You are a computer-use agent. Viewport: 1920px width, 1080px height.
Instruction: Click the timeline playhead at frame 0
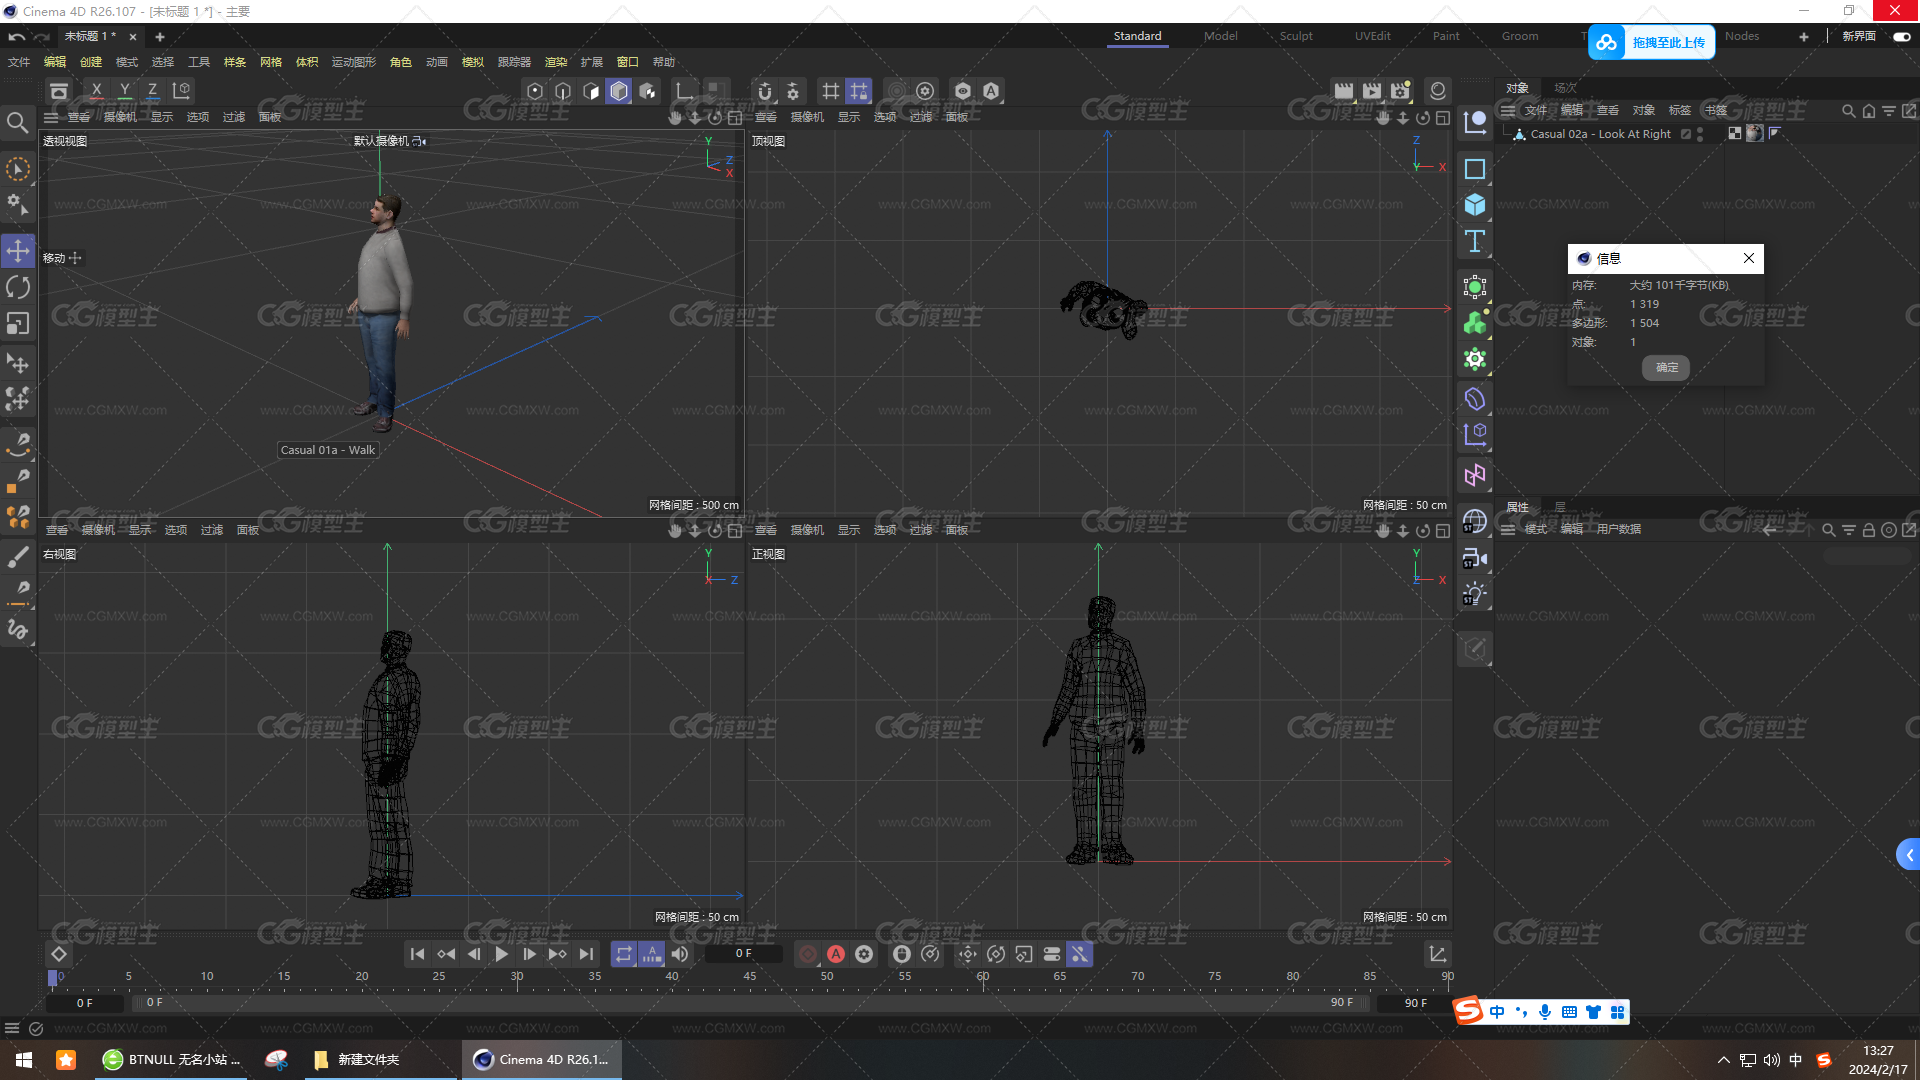click(x=53, y=978)
